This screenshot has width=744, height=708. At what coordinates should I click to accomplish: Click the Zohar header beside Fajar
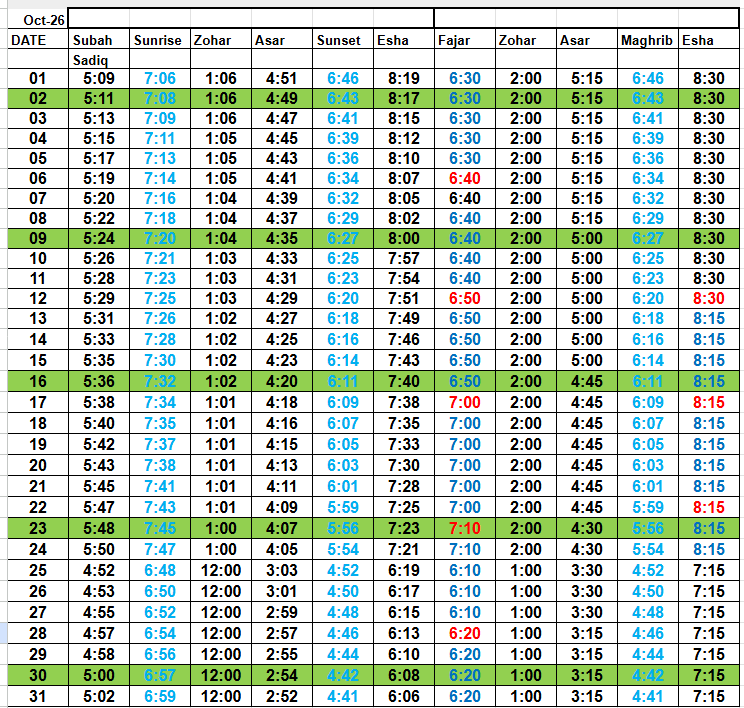(x=526, y=40)
